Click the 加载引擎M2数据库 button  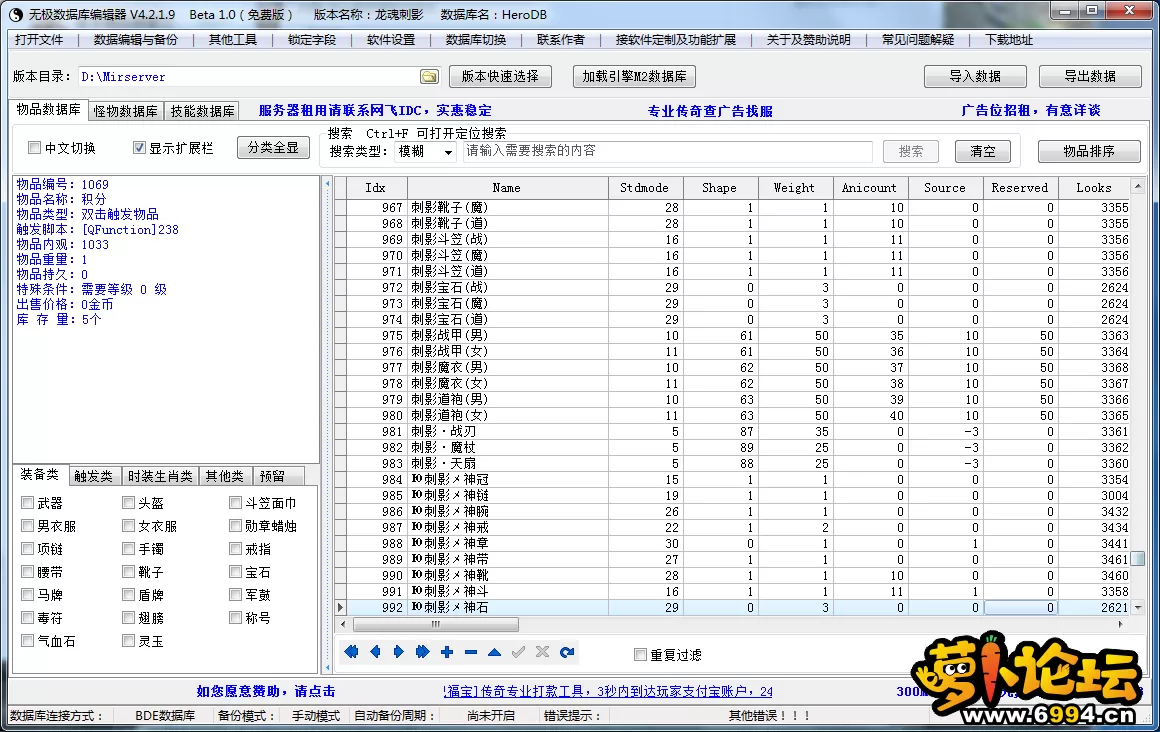tap(634, 76)
